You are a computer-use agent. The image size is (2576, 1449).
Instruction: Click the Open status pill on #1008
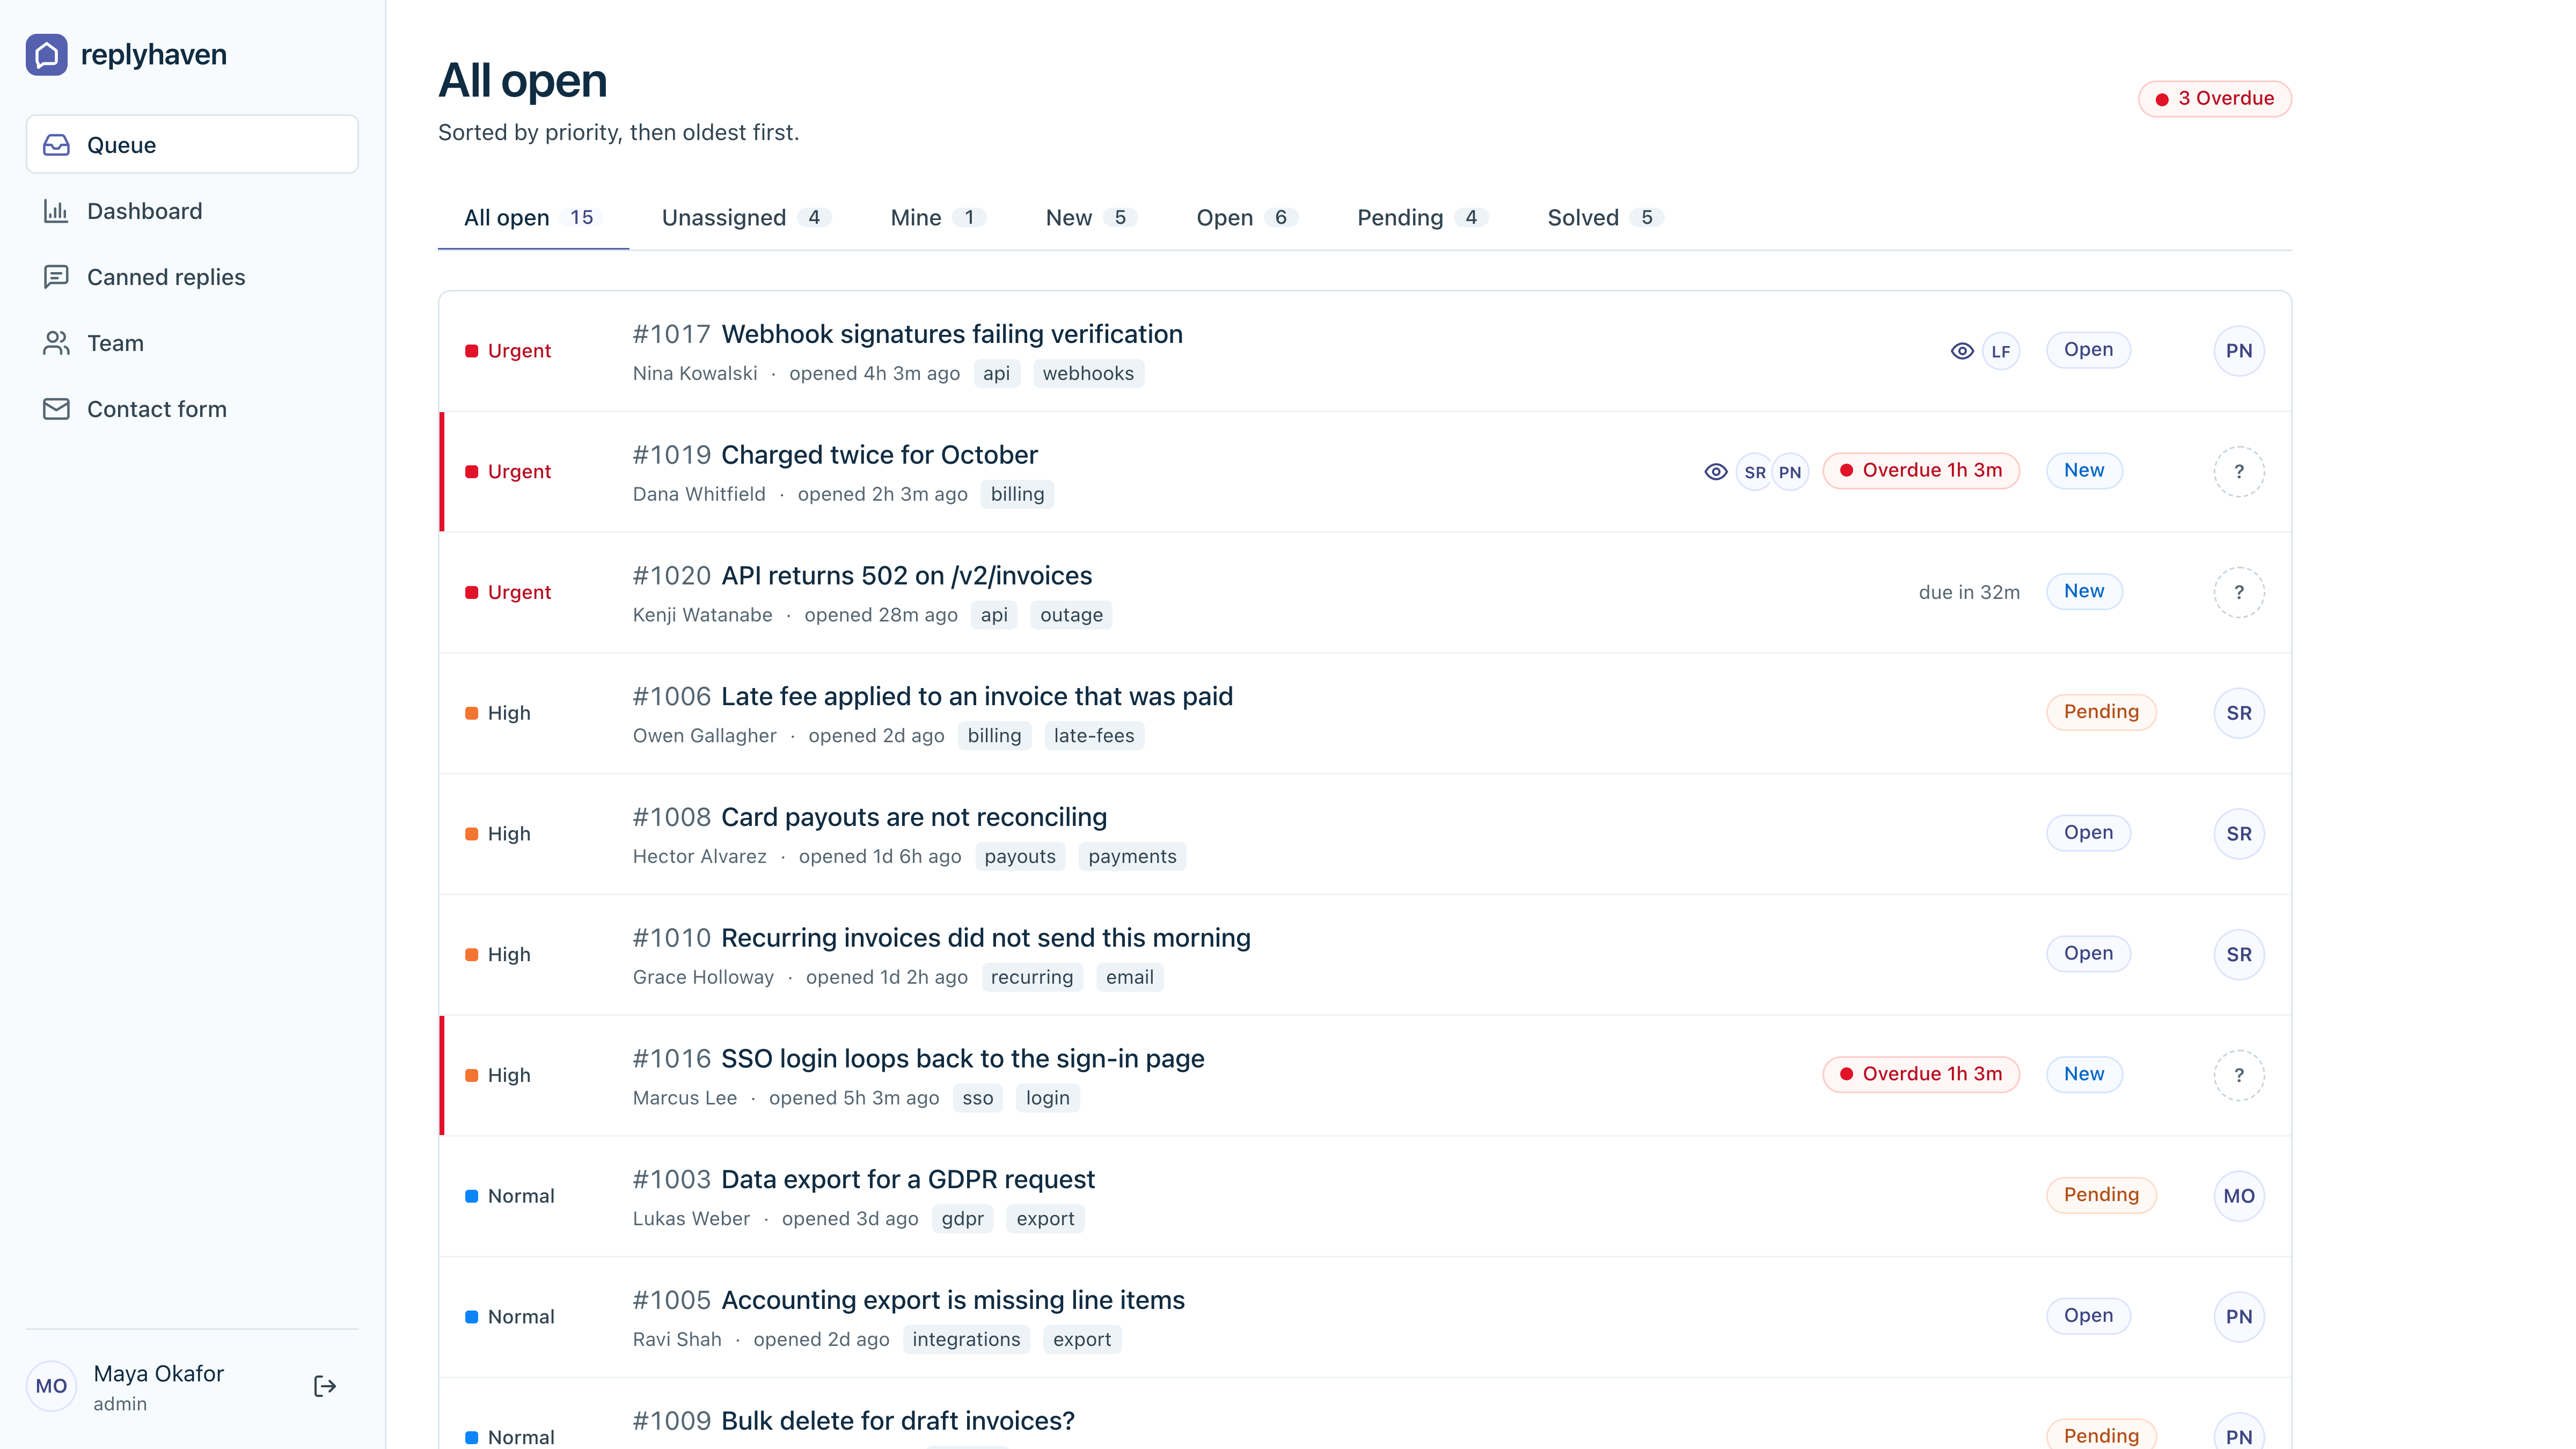2088,833
